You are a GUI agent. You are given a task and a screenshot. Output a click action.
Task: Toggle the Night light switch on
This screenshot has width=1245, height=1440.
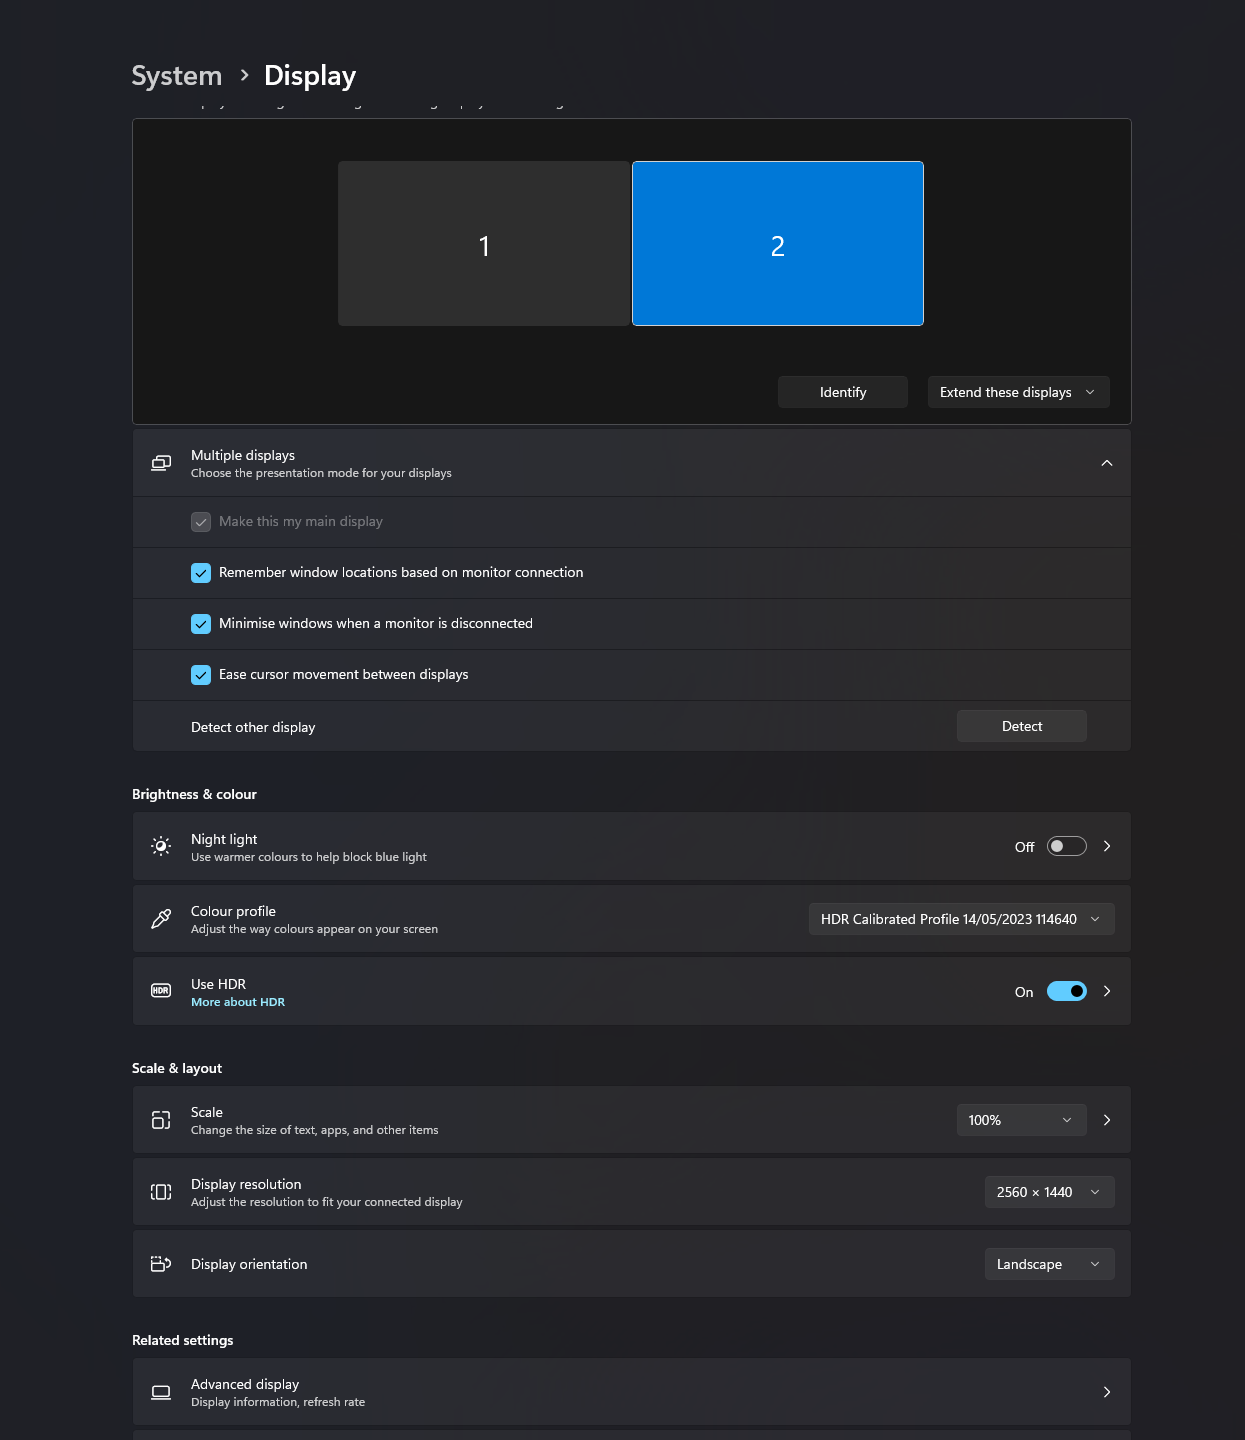point(1066,846)
